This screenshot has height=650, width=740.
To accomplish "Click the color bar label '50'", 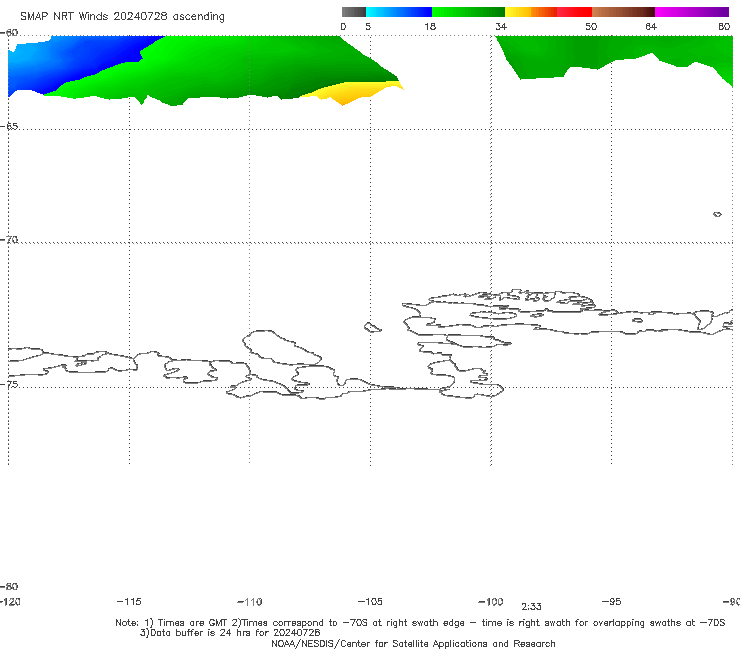I will (x=591, y=26).
